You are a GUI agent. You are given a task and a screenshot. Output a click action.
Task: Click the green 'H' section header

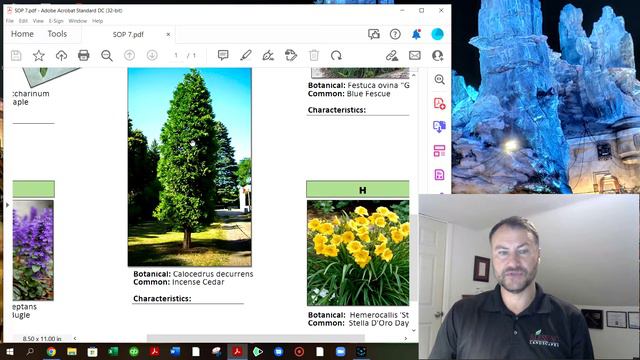coord(358,190)
